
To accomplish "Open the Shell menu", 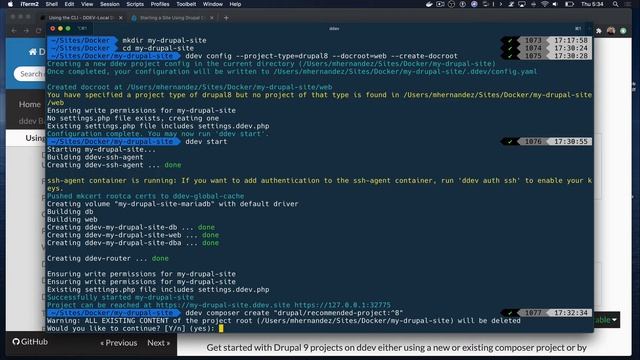I will (x=51, y=4).
